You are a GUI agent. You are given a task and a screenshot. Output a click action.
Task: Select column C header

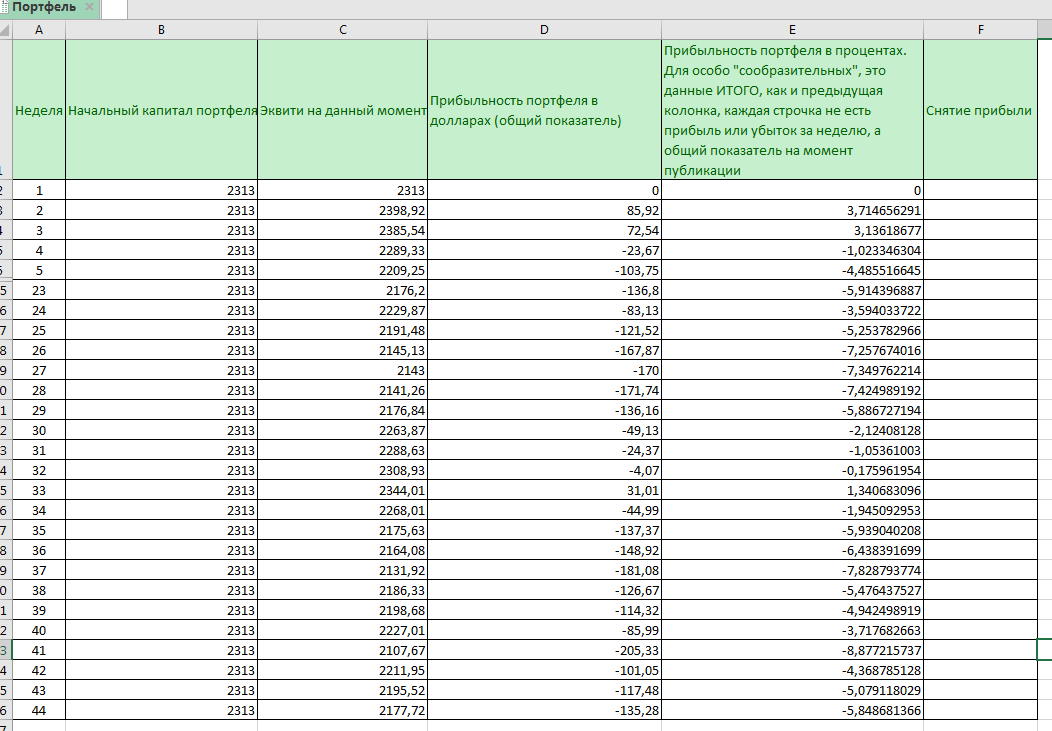pos(342,30)
